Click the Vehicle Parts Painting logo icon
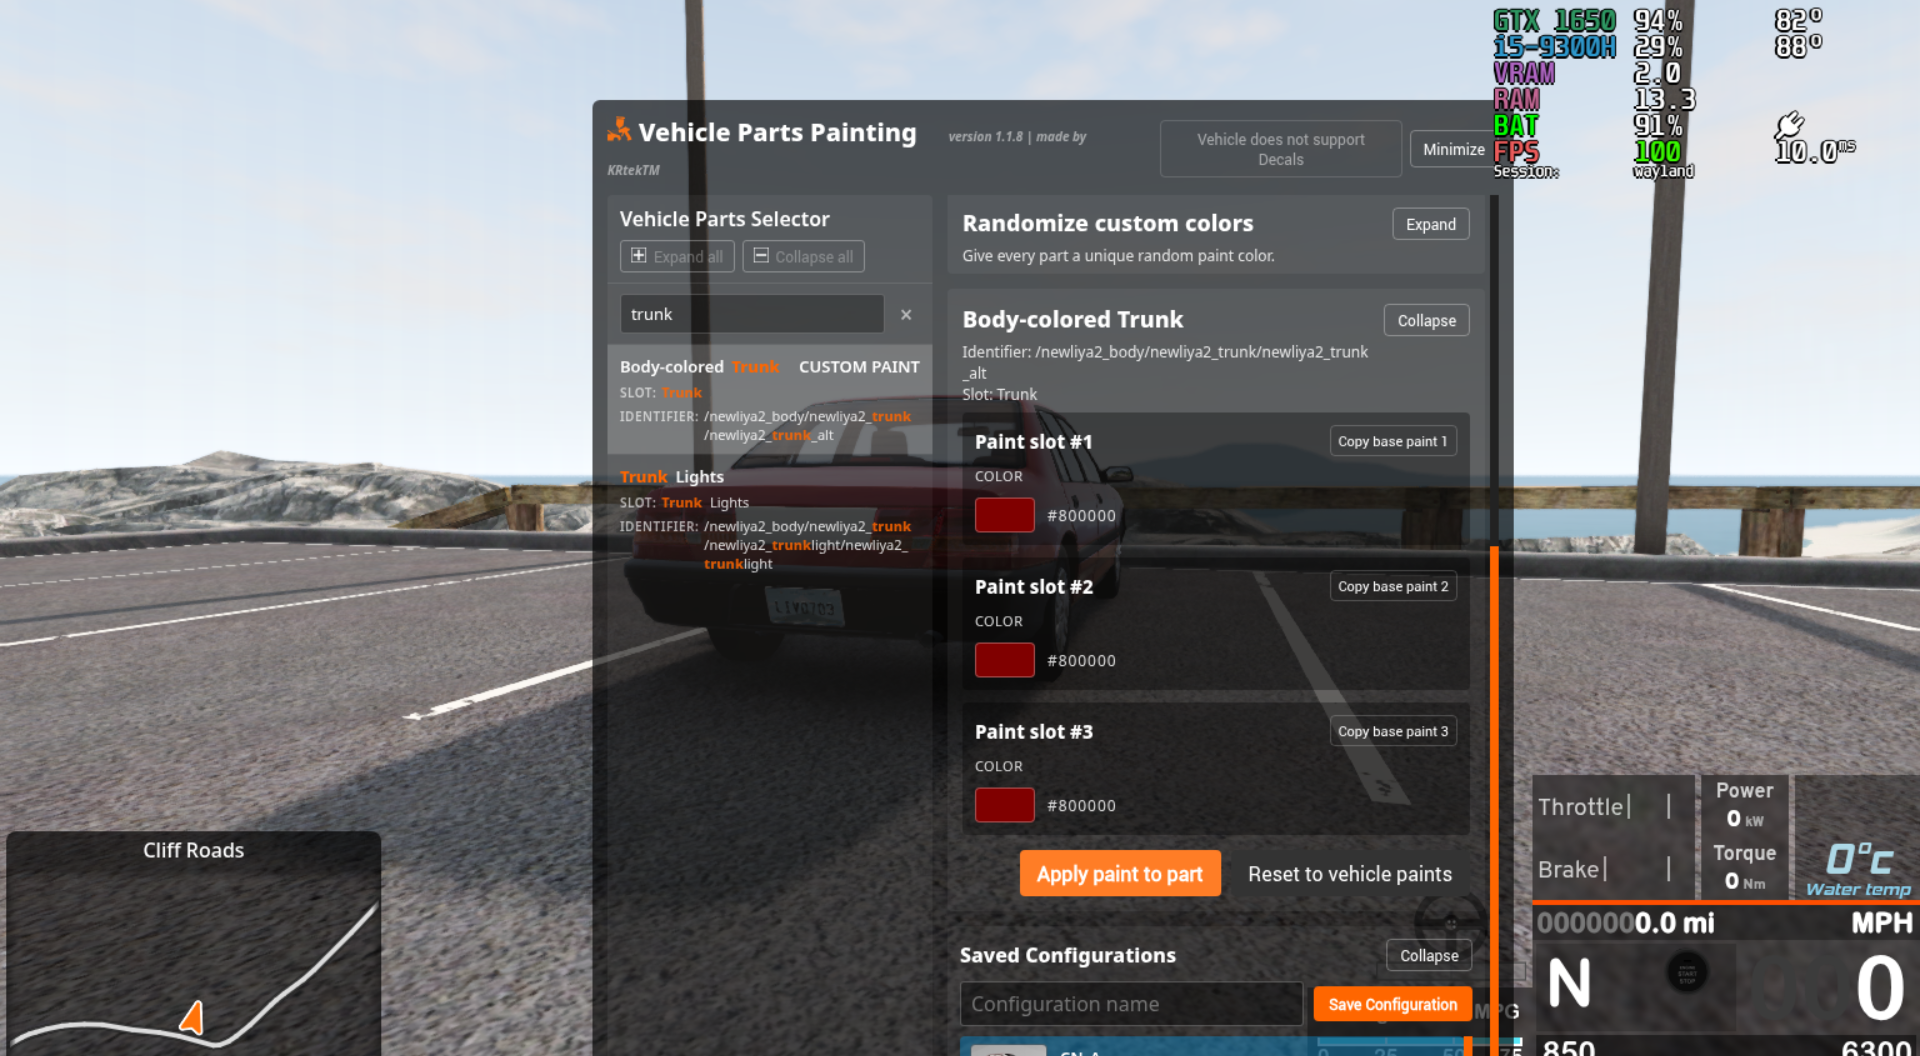This screenshot has height=1056, width=1920. pyautogui.click(x=619, y=130)
